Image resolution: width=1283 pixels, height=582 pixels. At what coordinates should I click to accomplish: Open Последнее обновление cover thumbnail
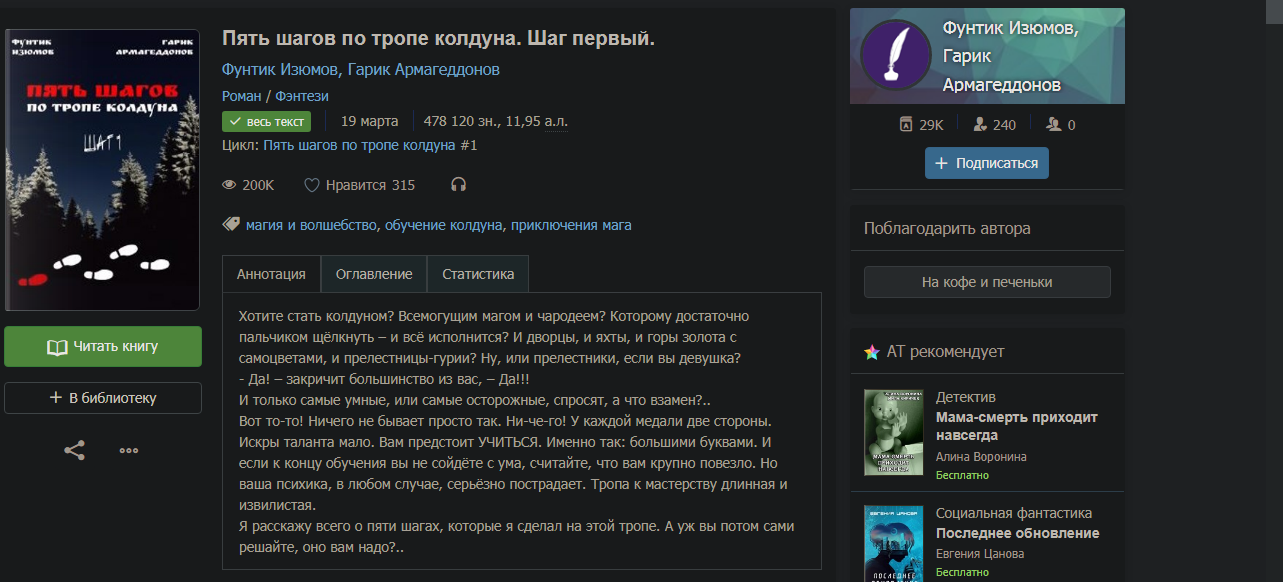[894, 543]
